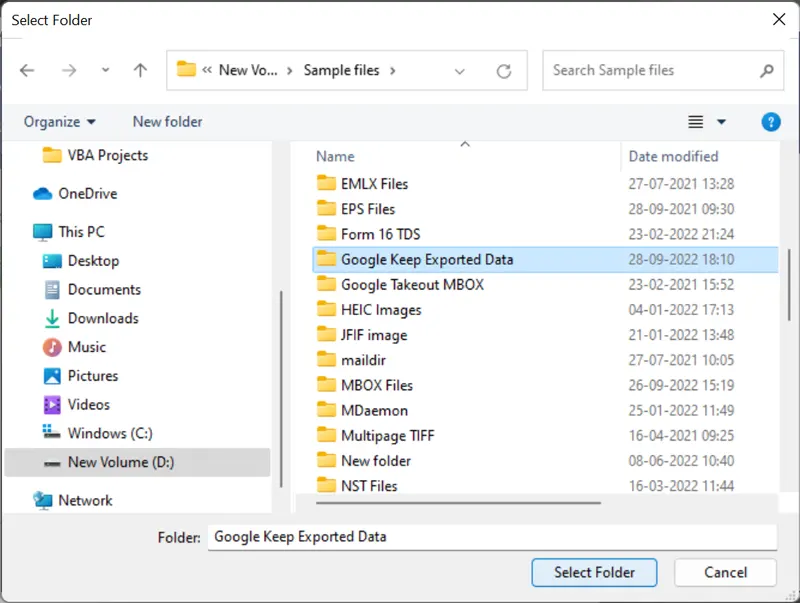The image size is (800, 603).
Task: Click New folder in the toolbar
Action: pos(167,122)
